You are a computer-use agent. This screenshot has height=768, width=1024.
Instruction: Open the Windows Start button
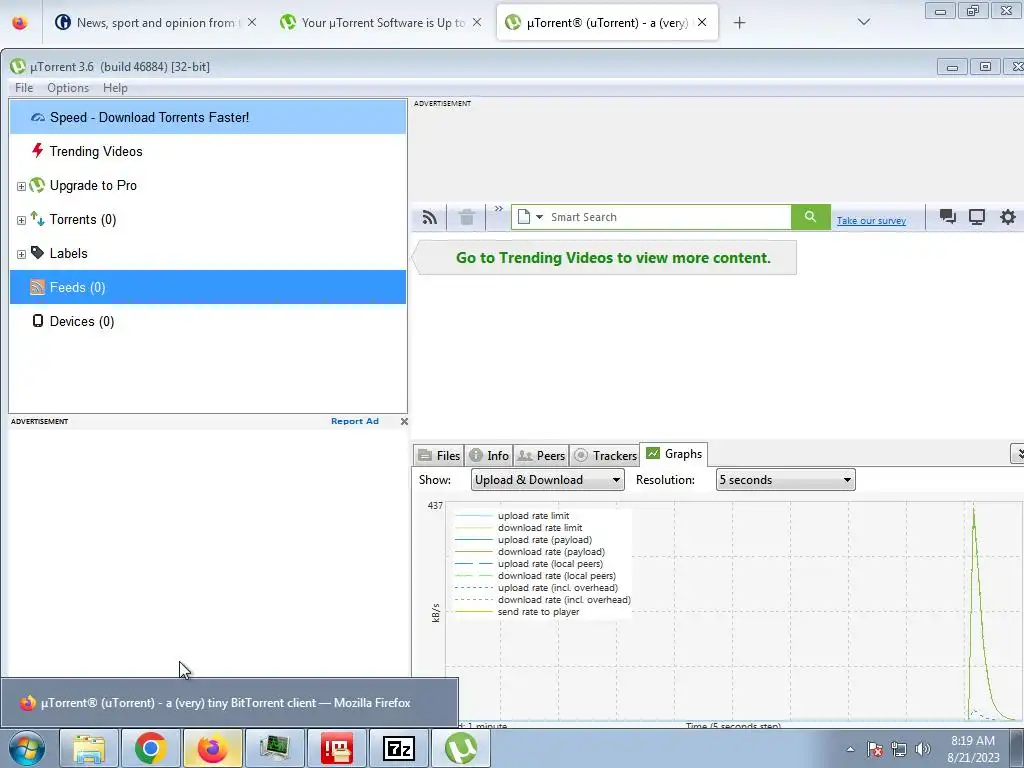pyautogui.click(x=27, y=748)
